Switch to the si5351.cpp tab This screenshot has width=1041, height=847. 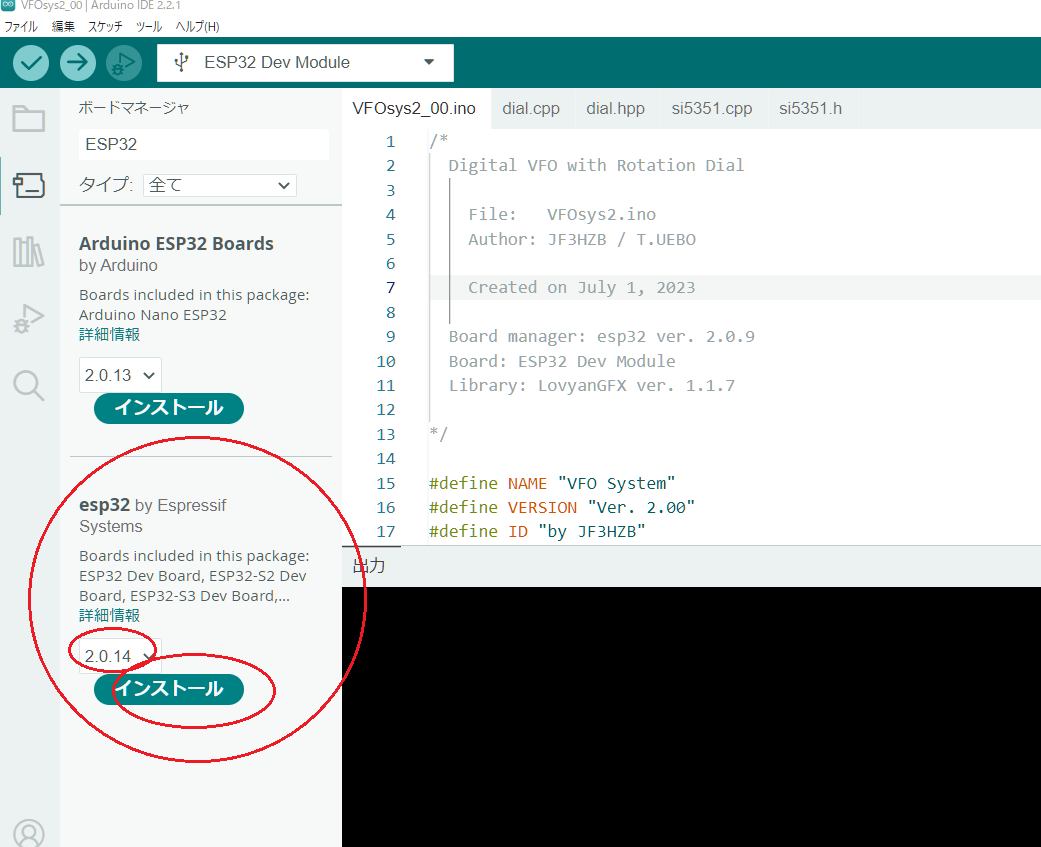[x=712, y=109]
